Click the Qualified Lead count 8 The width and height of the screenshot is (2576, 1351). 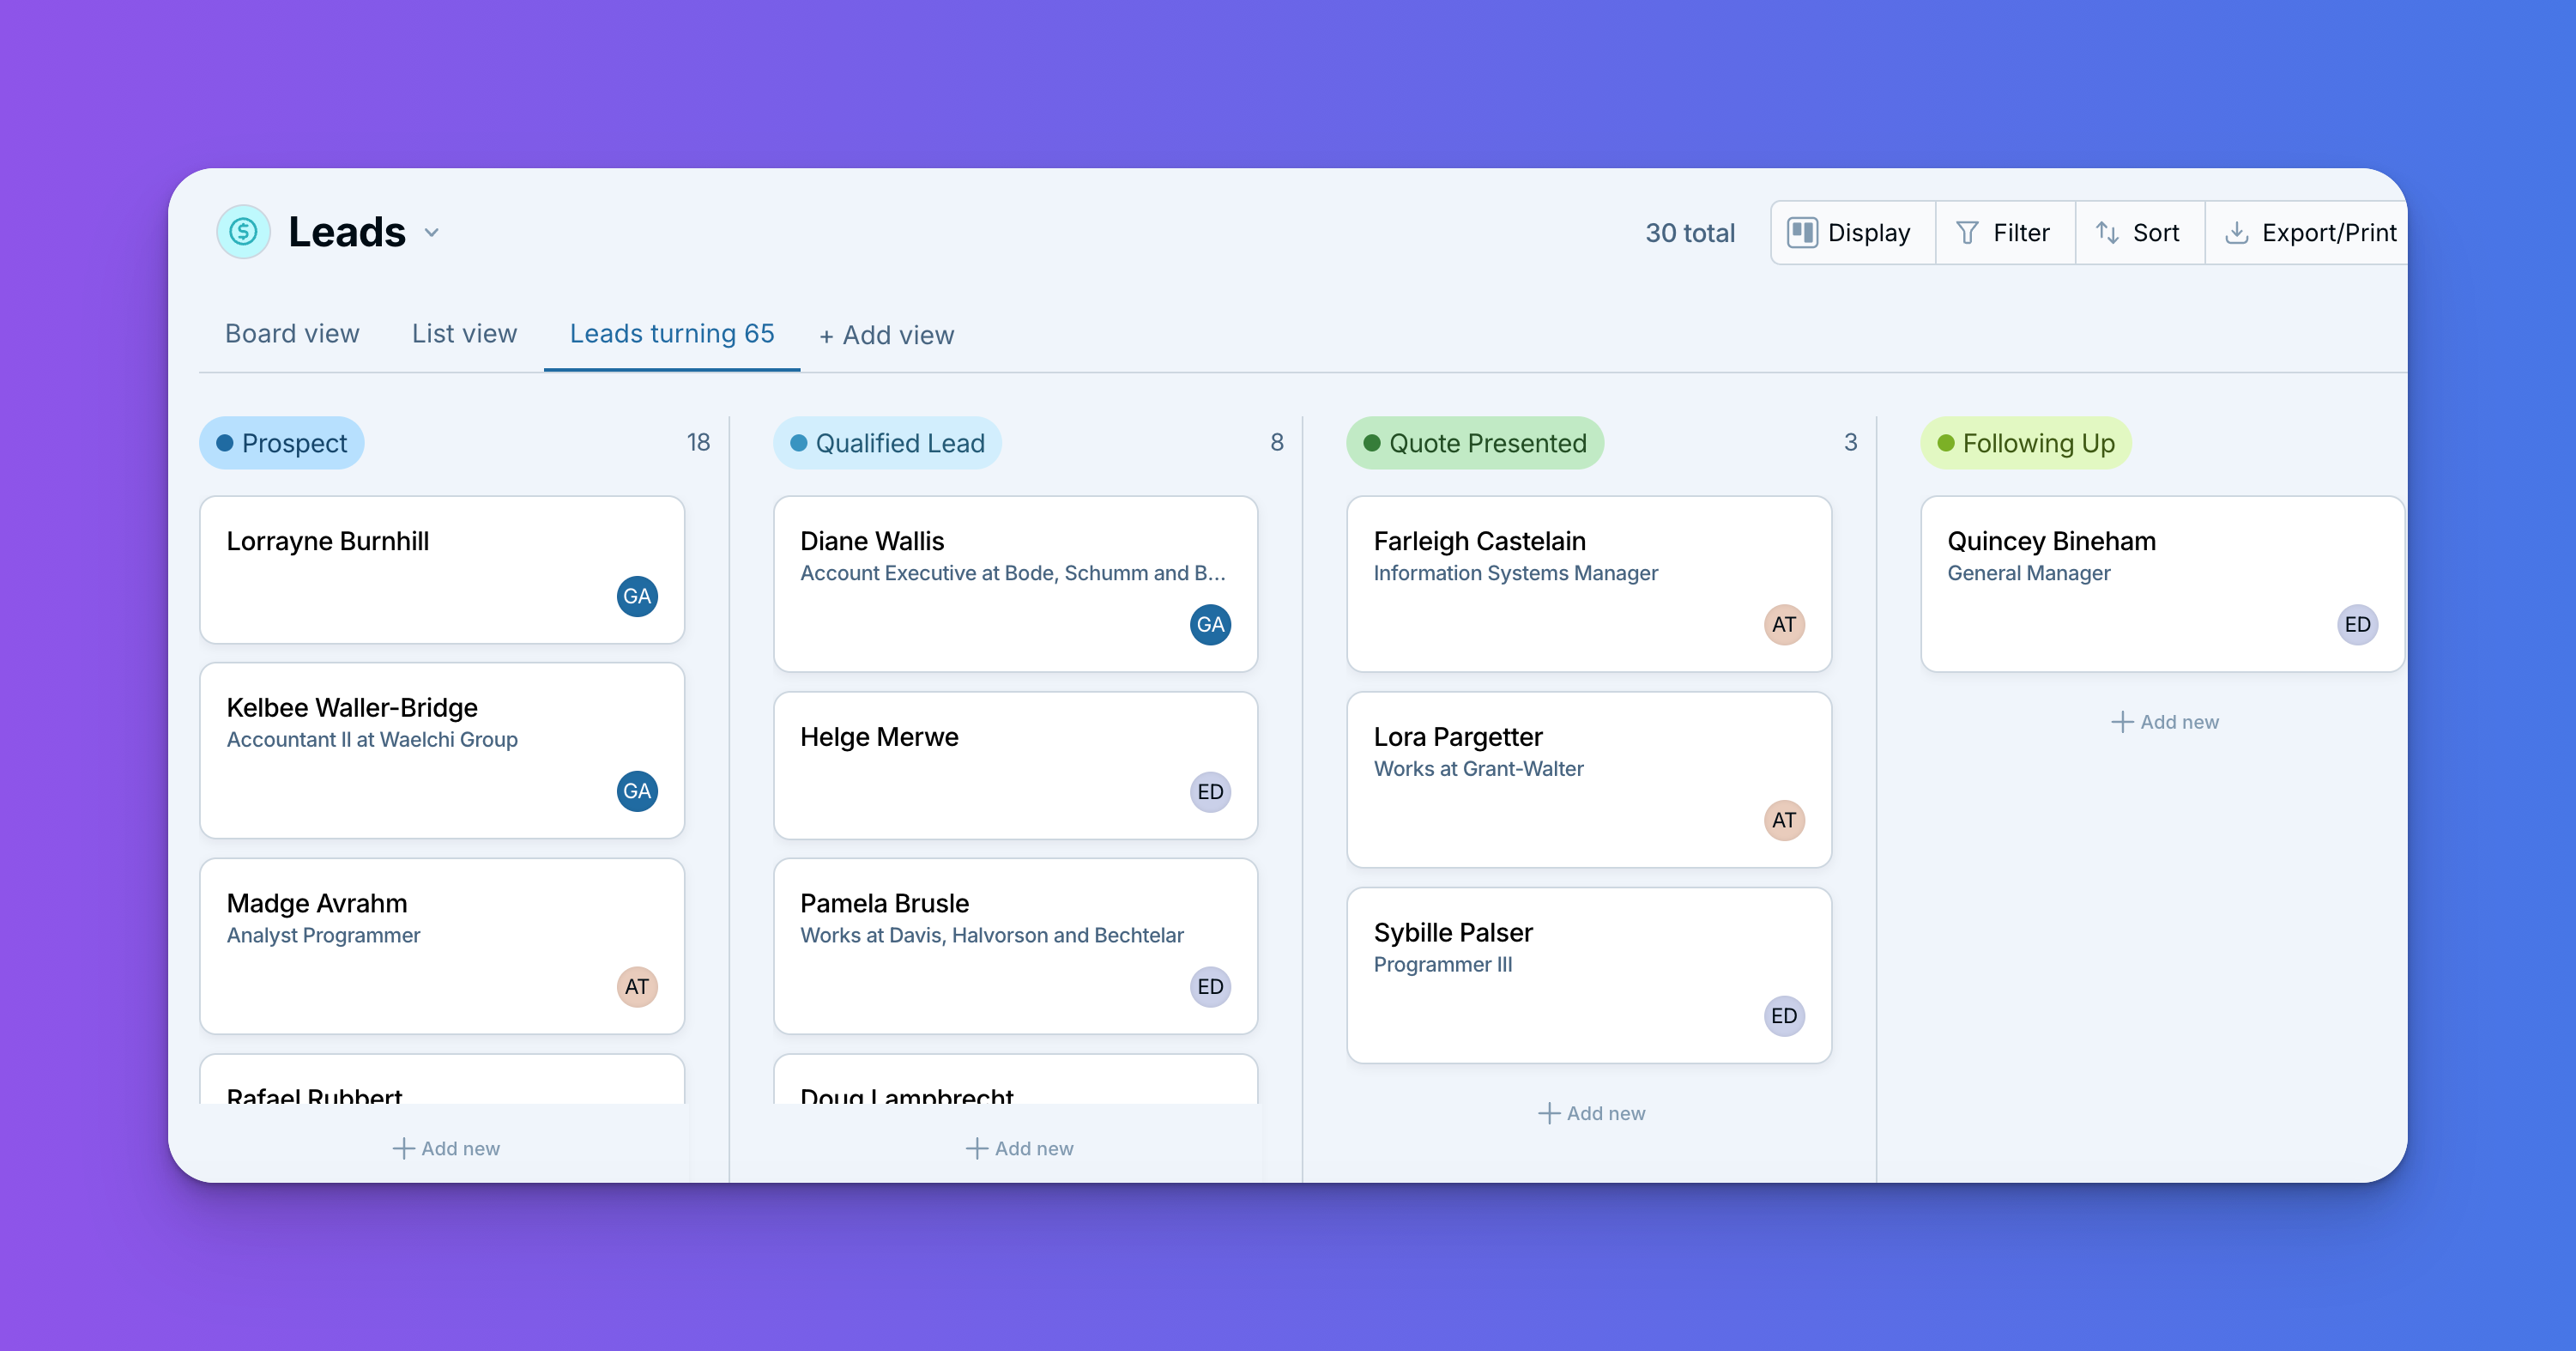coord(1277,442)
